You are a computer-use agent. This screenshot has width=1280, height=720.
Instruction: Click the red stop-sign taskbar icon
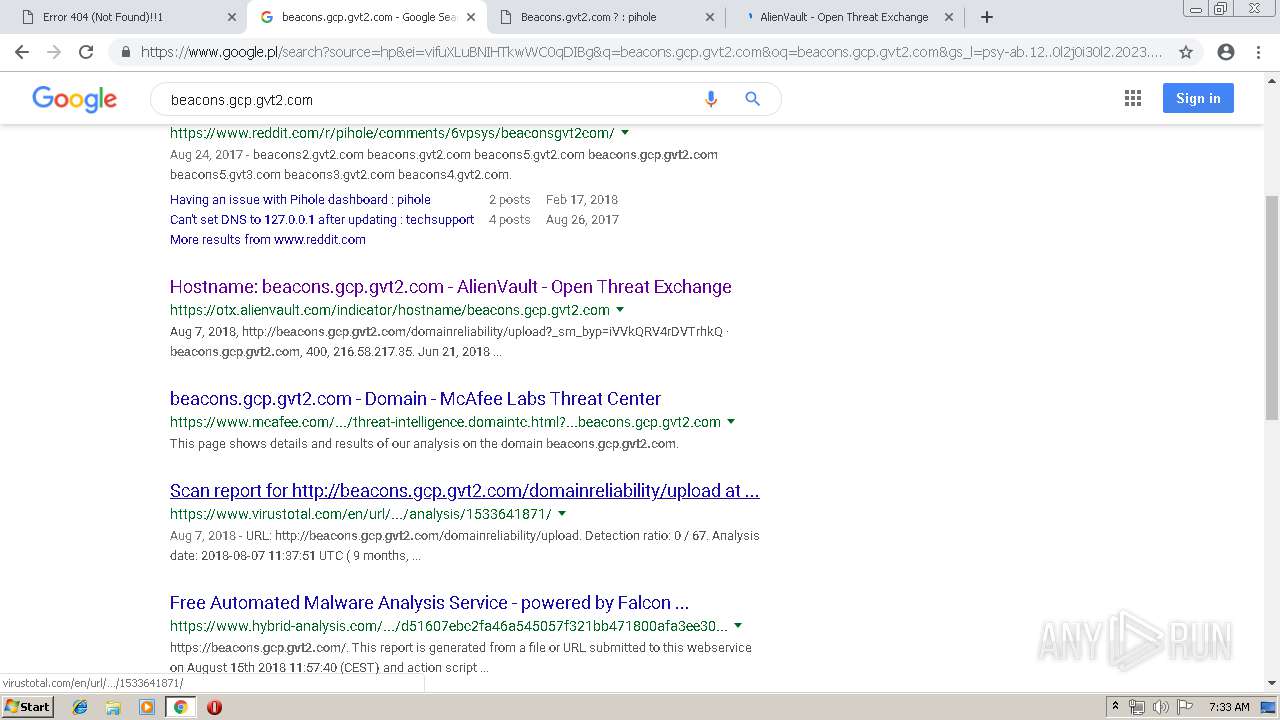(214, 707)
